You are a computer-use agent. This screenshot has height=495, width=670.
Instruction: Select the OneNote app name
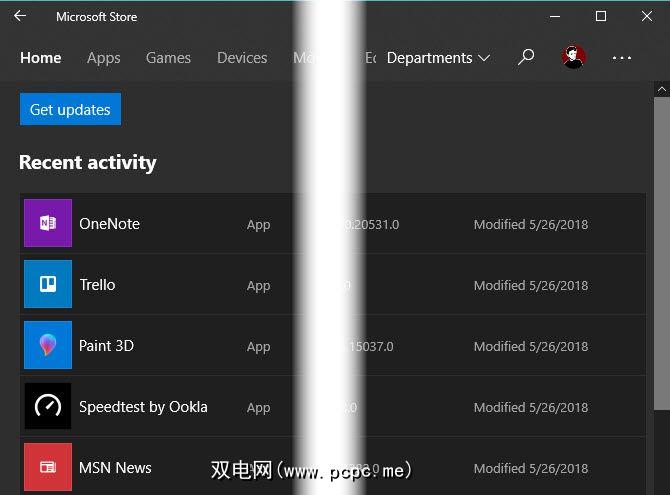[x=109, y=224]
